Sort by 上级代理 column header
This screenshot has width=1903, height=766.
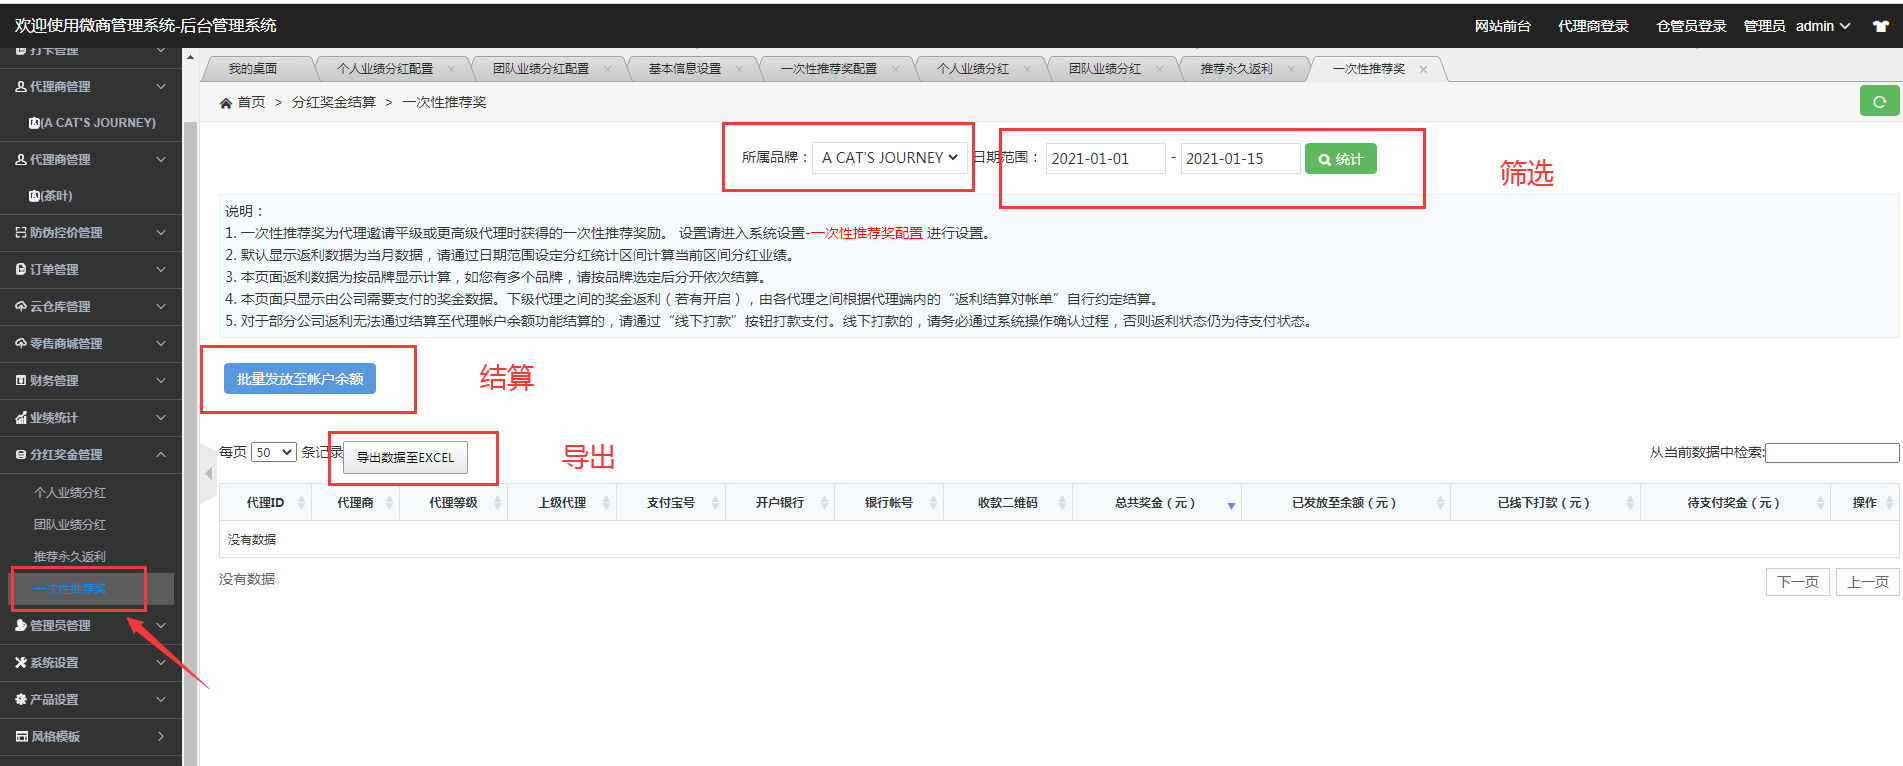click(x=562, y=503)
